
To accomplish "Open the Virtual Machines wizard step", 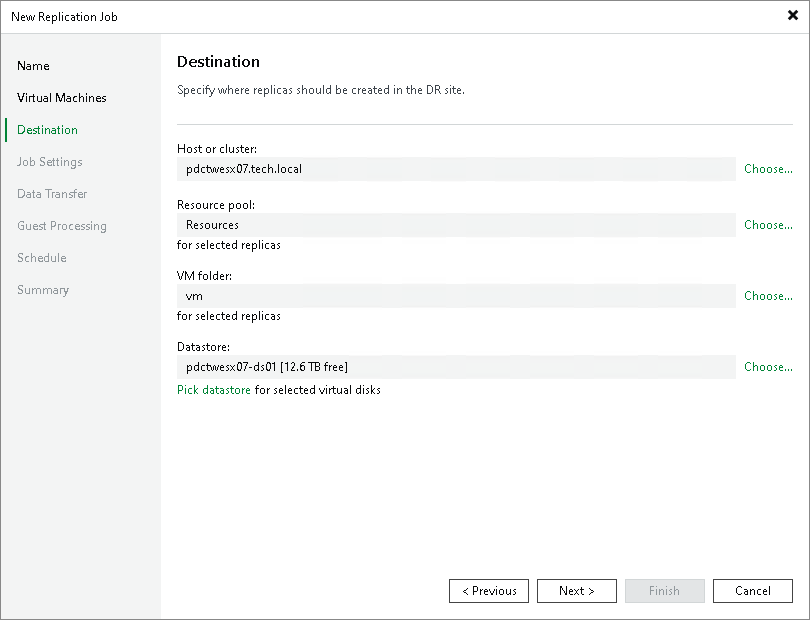I will (61, 97).
